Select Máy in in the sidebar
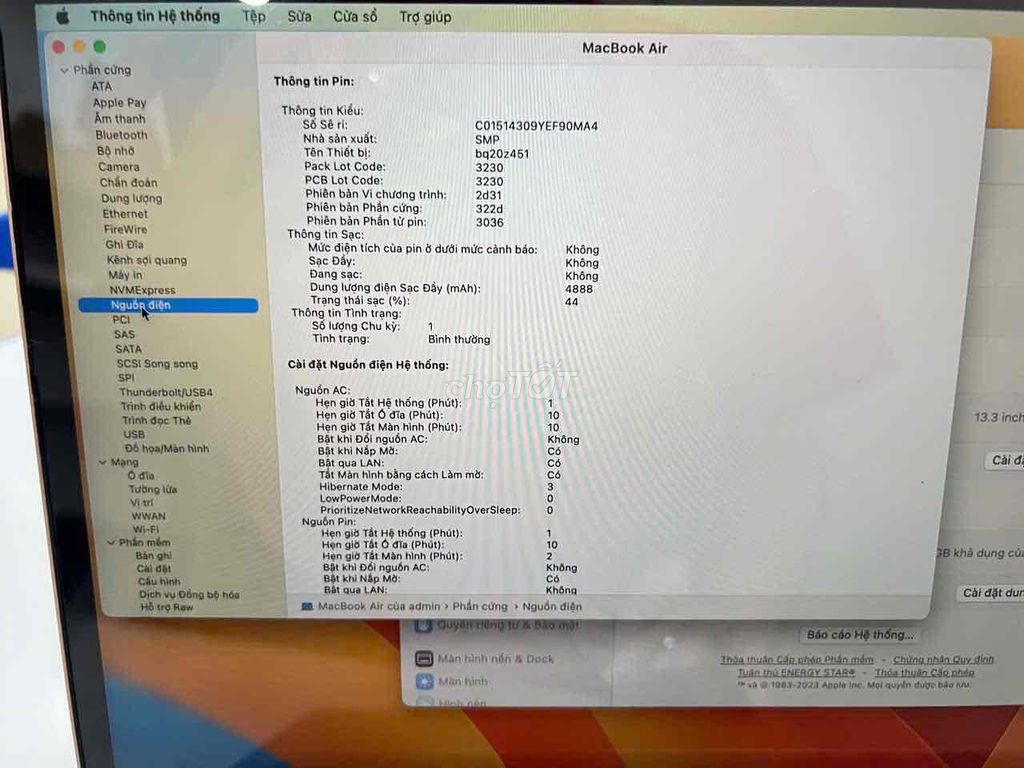The height and width of the screenshot is (768, 1024). pyautogui.click(x=125, y=275)
